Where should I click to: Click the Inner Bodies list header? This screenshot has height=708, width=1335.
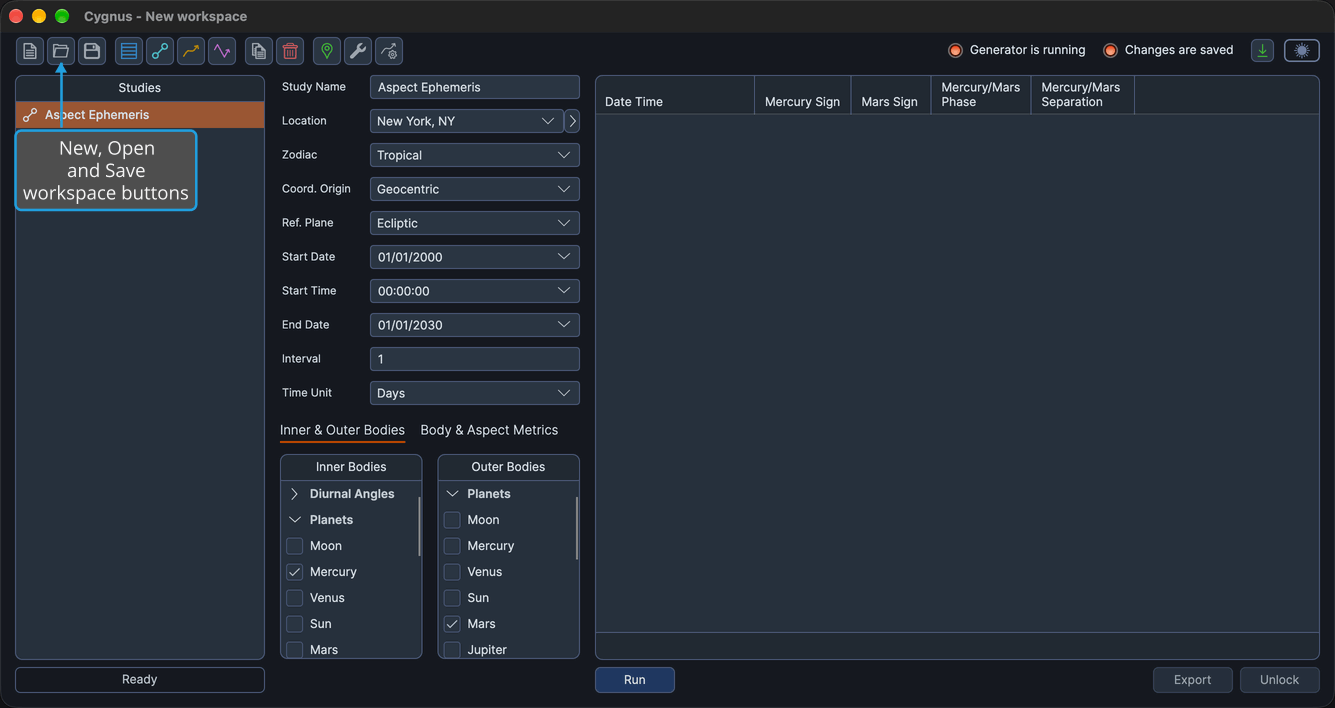(x=351, y=467)
